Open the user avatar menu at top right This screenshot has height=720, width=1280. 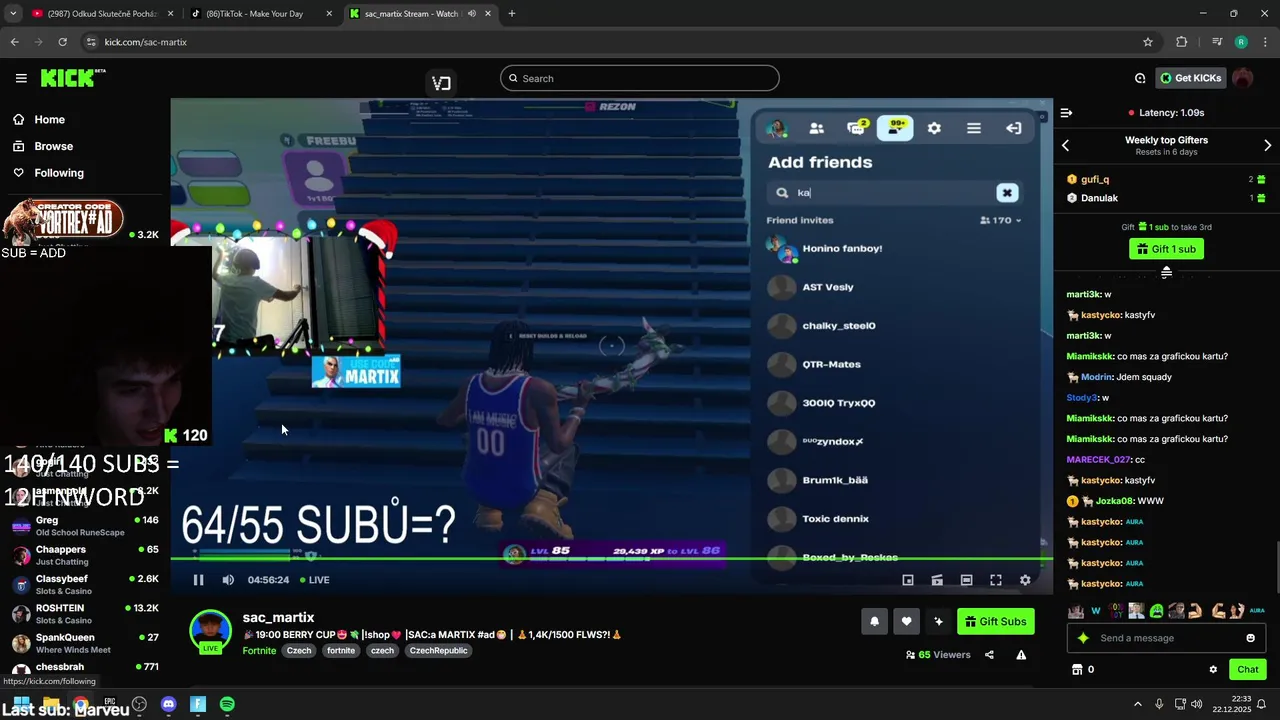pyautogui.click(x=1242, y=78)
